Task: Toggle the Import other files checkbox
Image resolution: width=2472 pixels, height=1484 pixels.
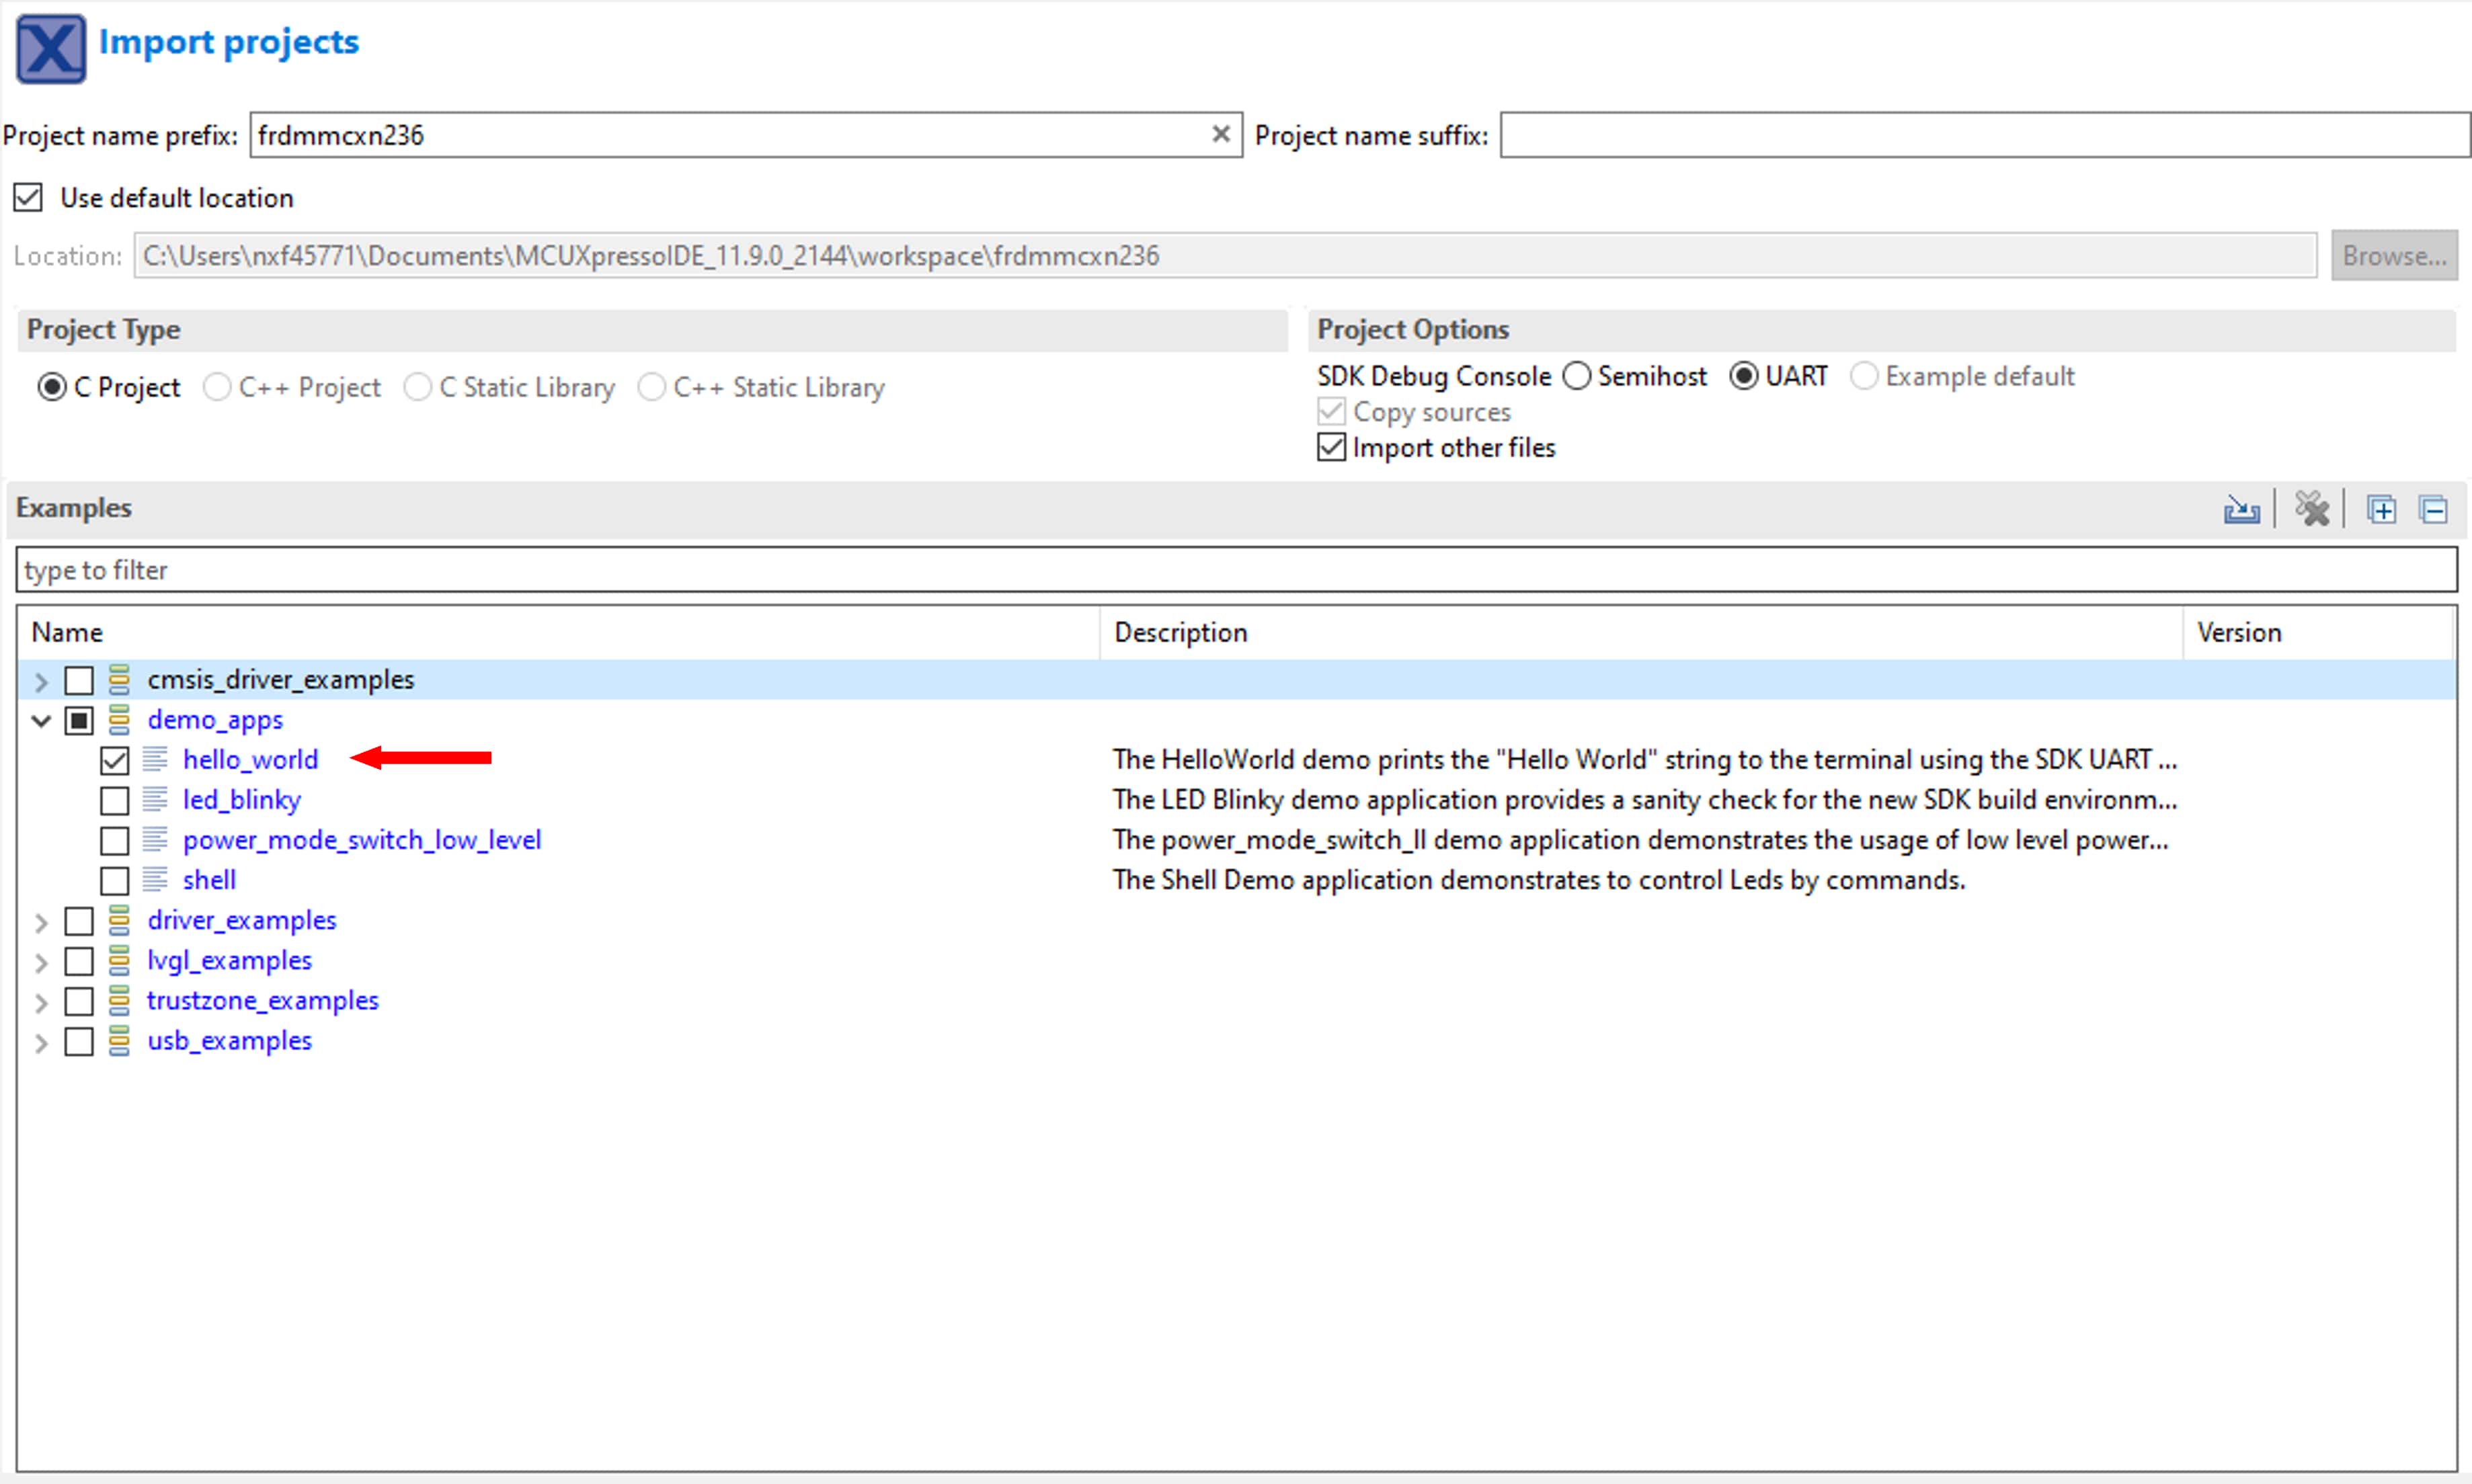Action: pos(1331,448)
